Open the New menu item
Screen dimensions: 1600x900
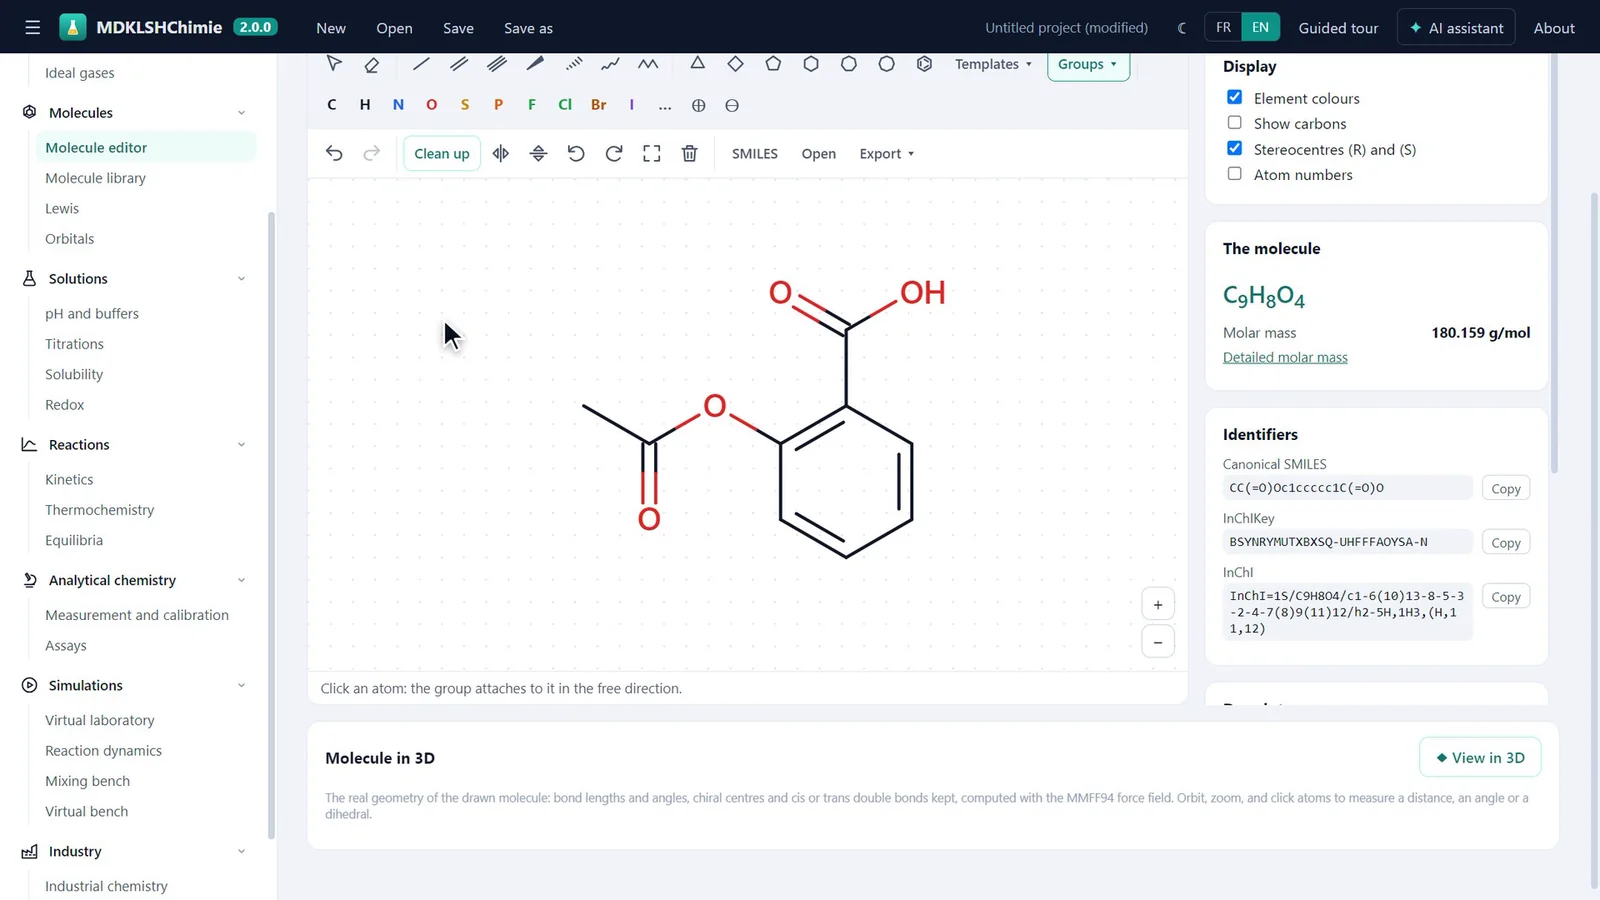pos(331,28)
